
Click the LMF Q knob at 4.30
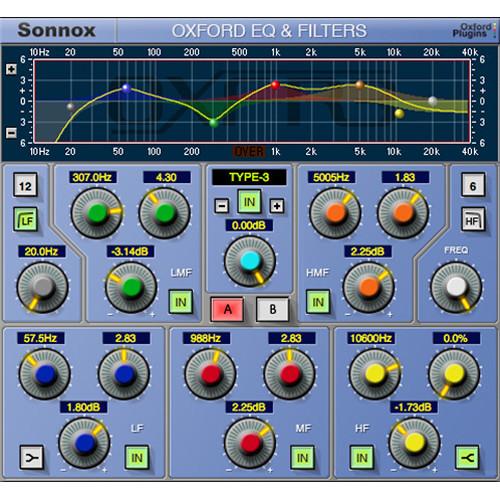(165, 213)
